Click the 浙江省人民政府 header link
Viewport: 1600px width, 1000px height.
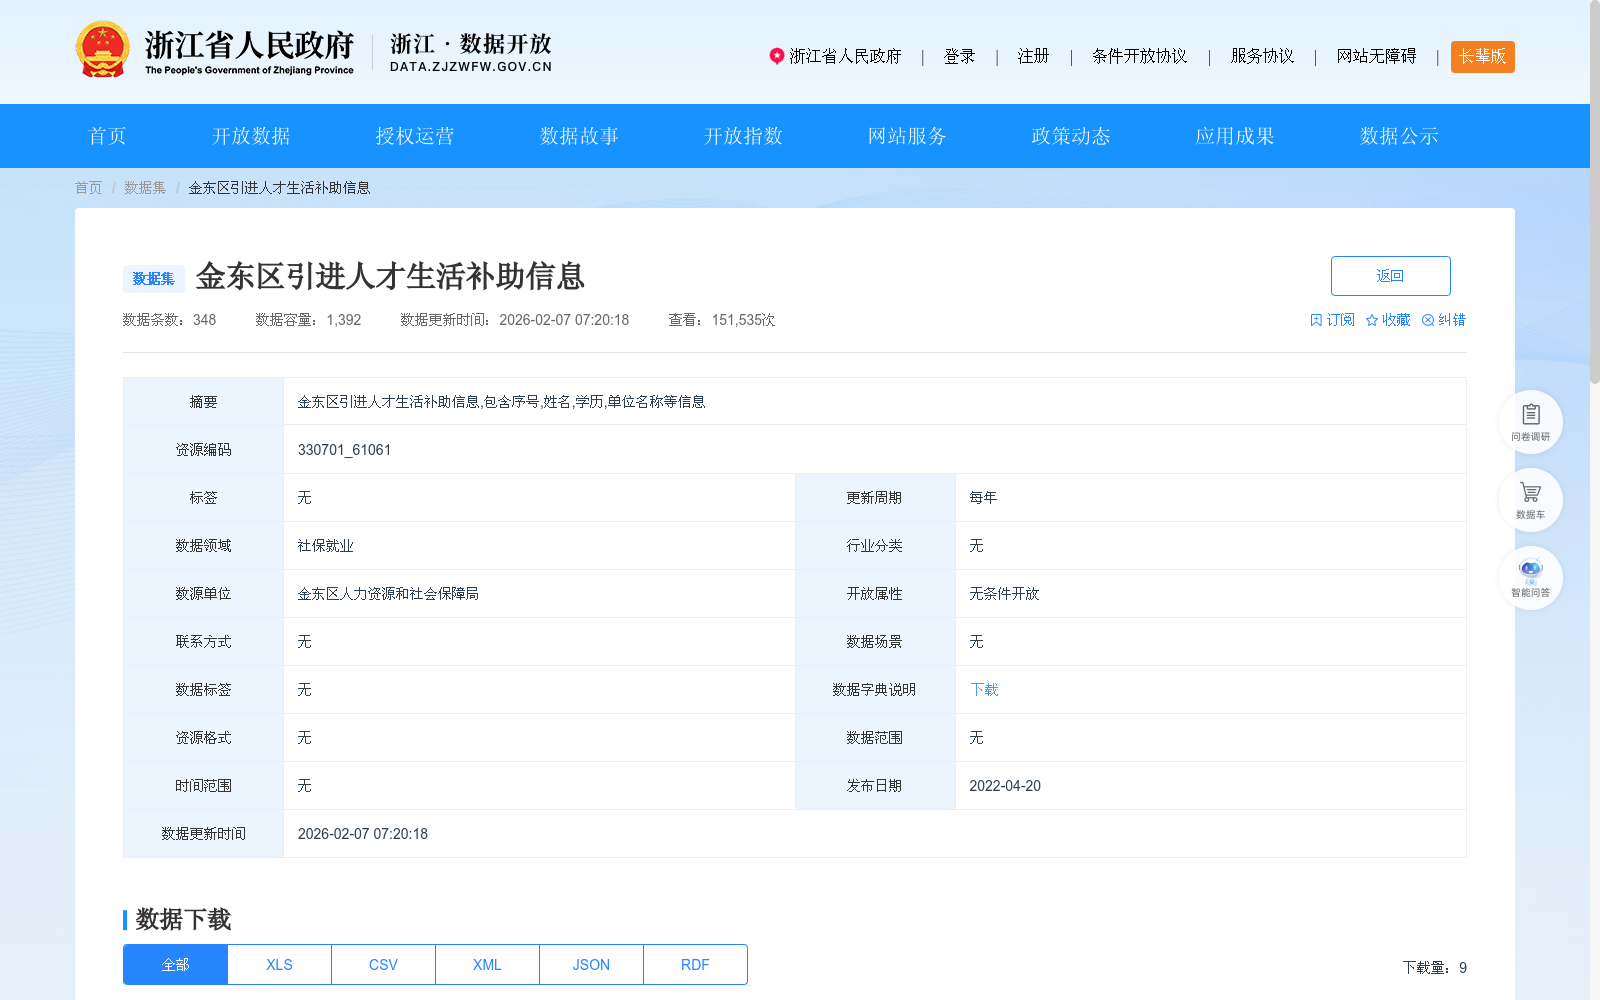click(x=845, y=56)
